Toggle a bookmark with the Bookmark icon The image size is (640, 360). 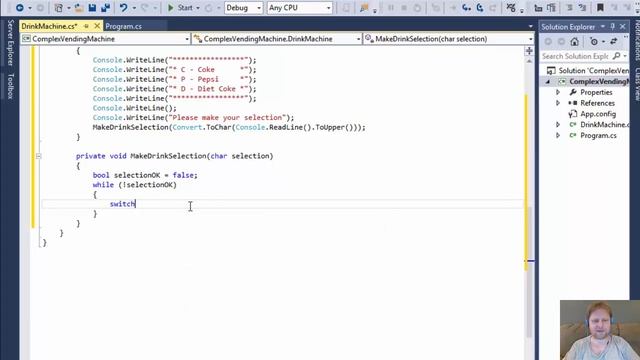(x=600, y=8)
